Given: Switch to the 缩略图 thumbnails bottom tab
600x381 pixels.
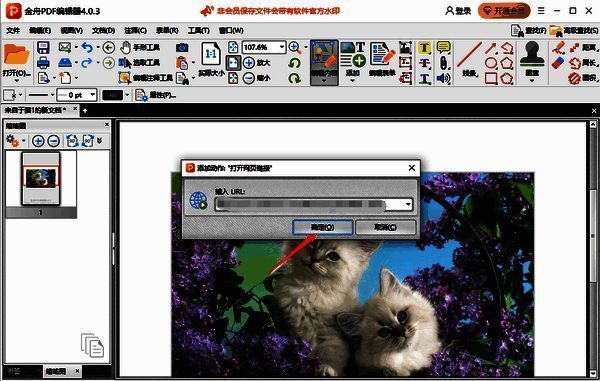Looking at the screenshot, I should click(56, 371).
